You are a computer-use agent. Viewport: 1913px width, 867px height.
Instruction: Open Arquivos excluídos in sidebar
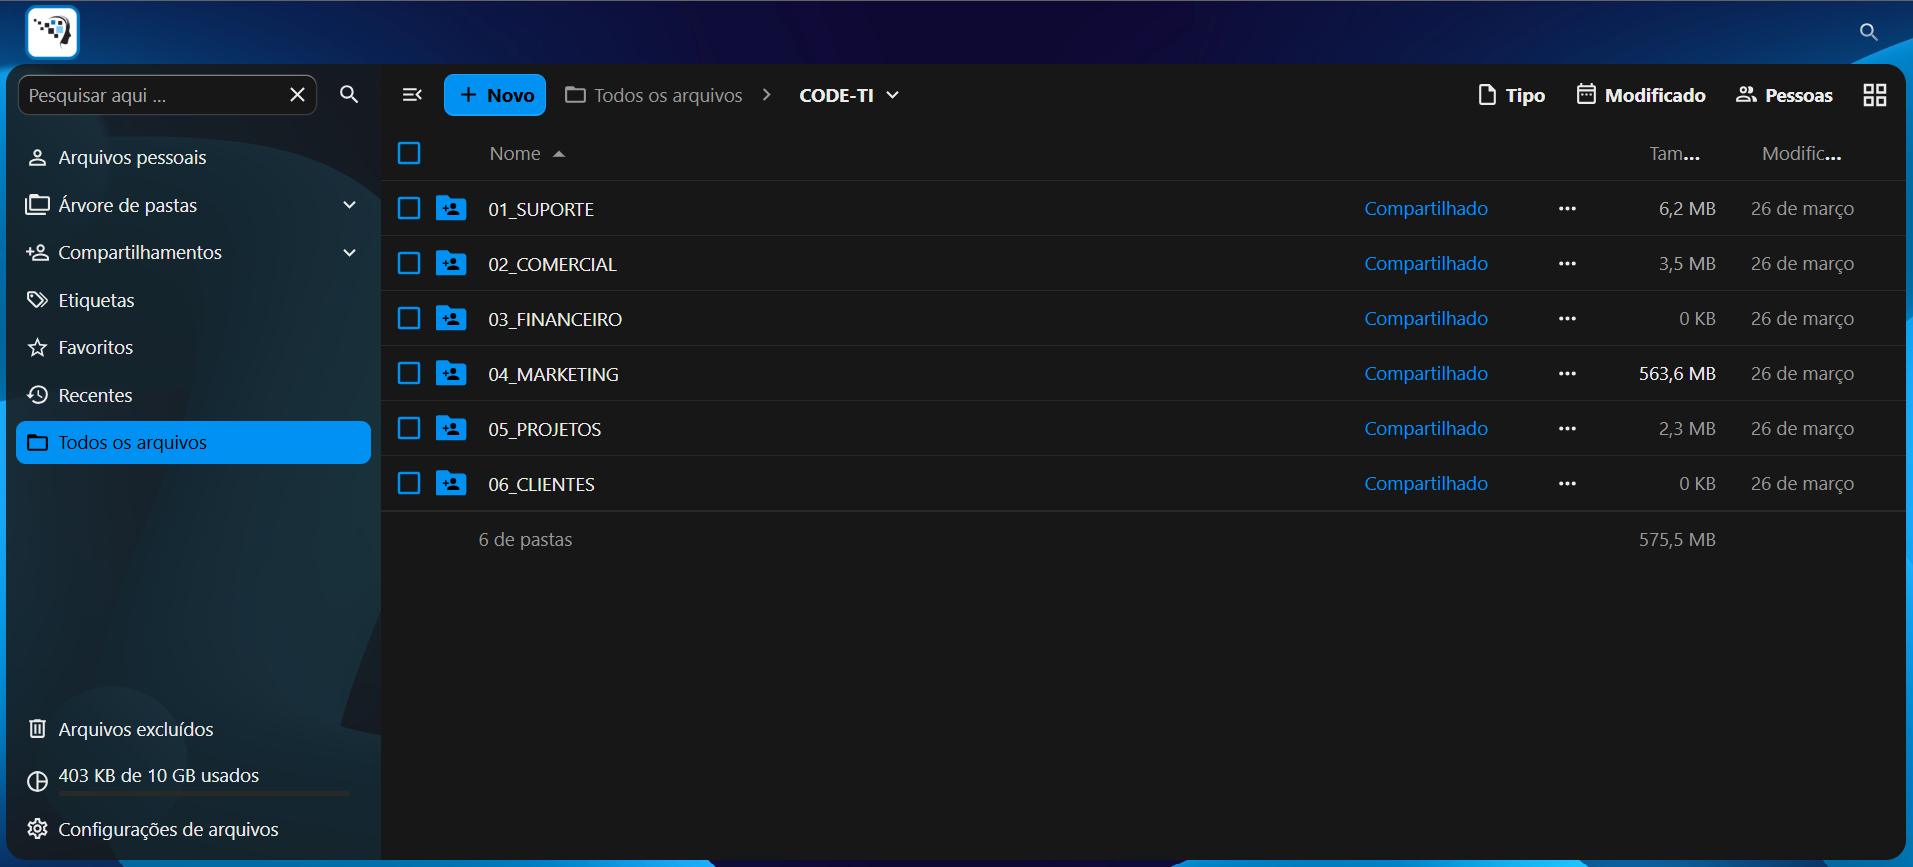pyautogui.click(x=193, y=729)
